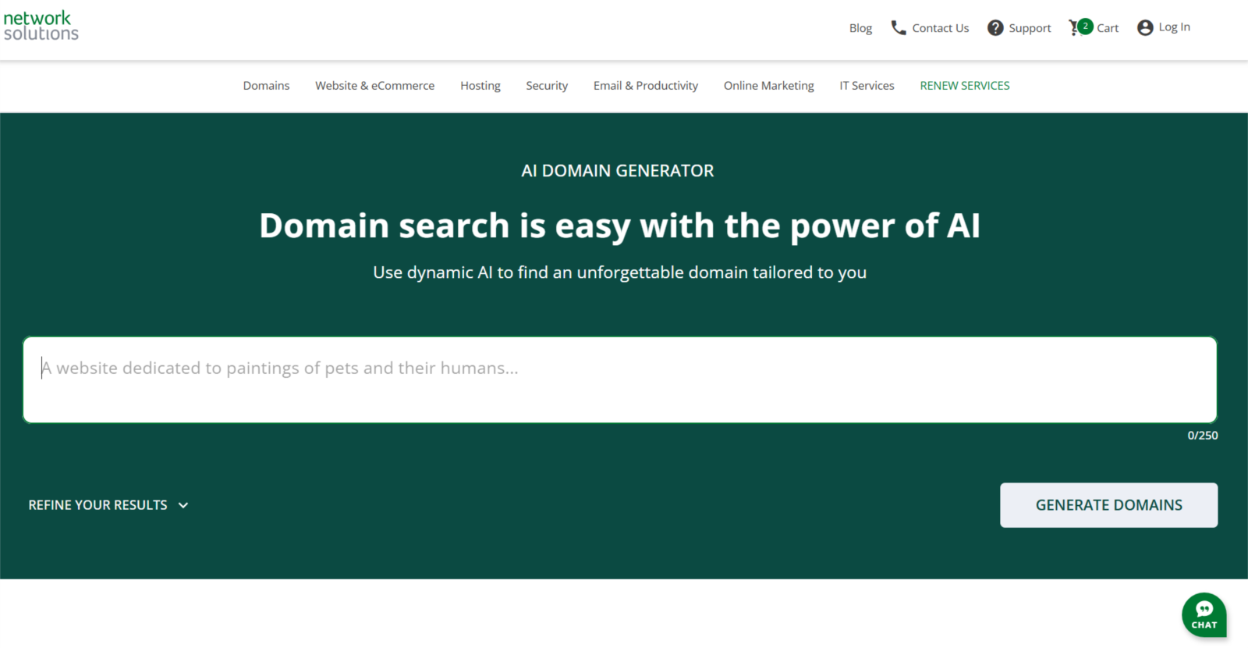Select Website & eCommerce in the navigation
The image size is (1248, 648).
pyautogui.click(x=375, y=86)
